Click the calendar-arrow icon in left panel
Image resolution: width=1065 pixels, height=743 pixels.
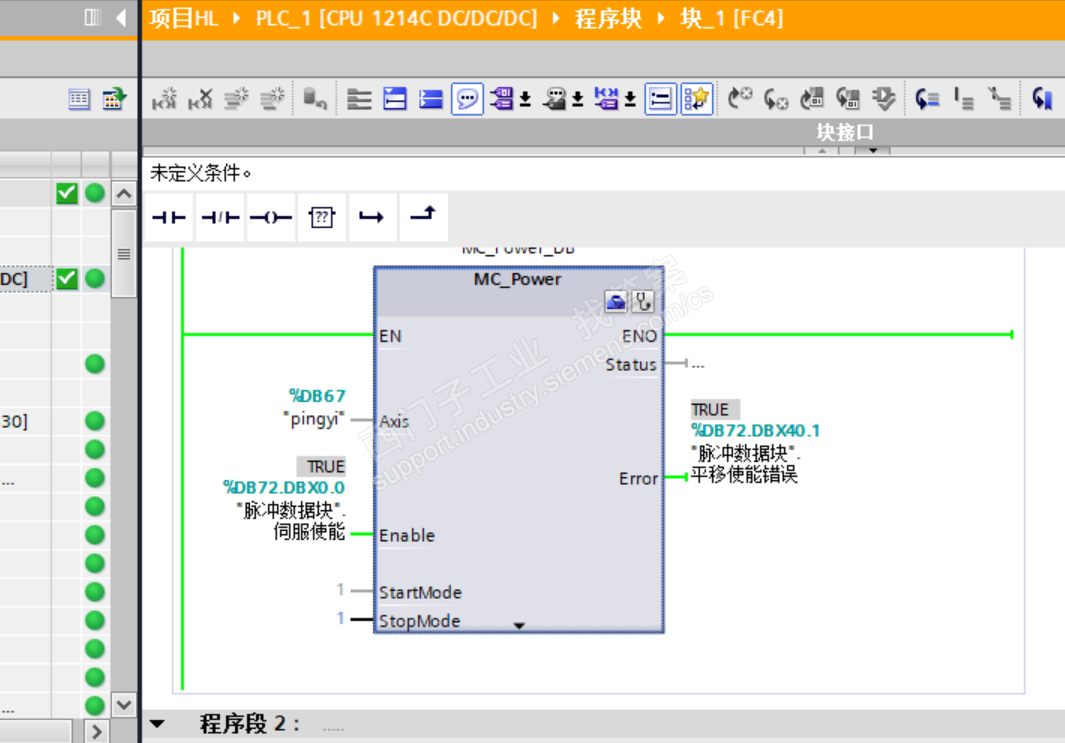point(114,99)
